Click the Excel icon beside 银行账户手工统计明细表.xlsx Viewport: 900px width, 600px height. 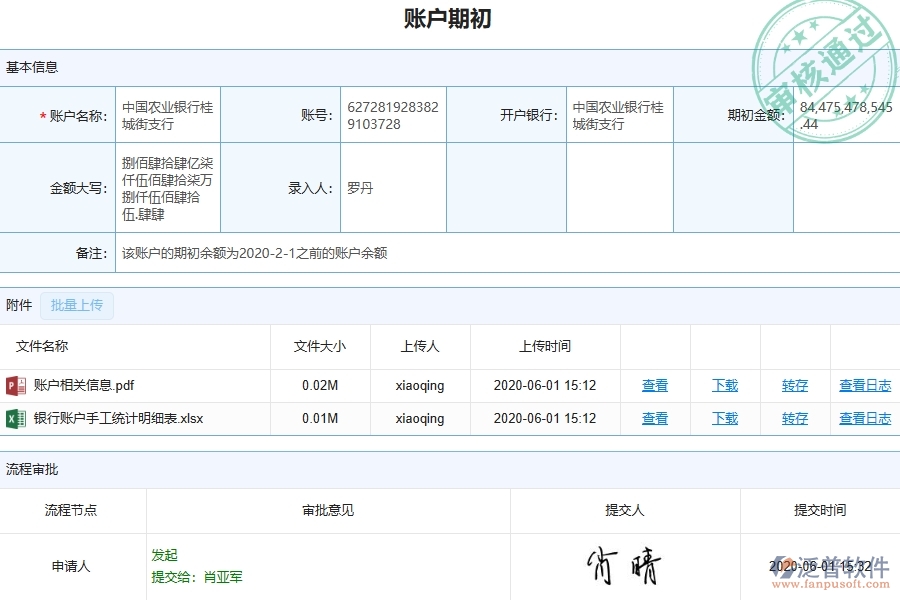[15, 419]
